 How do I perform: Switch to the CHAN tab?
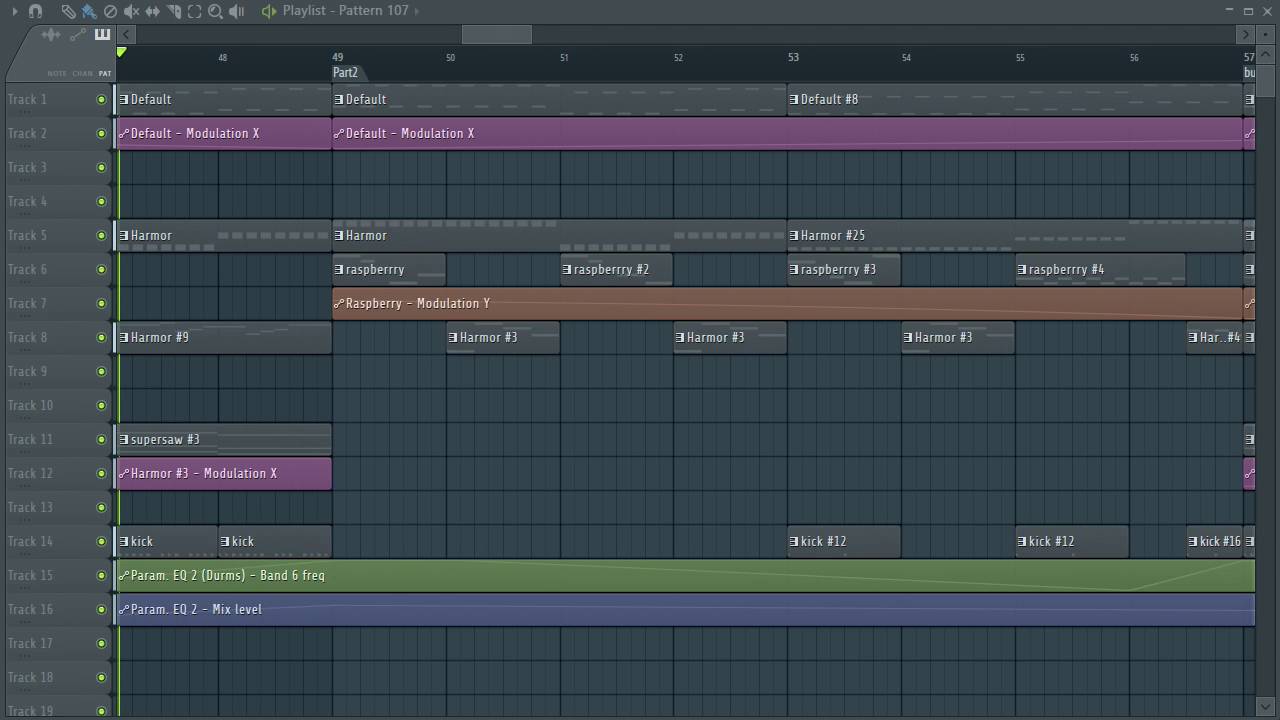click(x=82, y=74)
